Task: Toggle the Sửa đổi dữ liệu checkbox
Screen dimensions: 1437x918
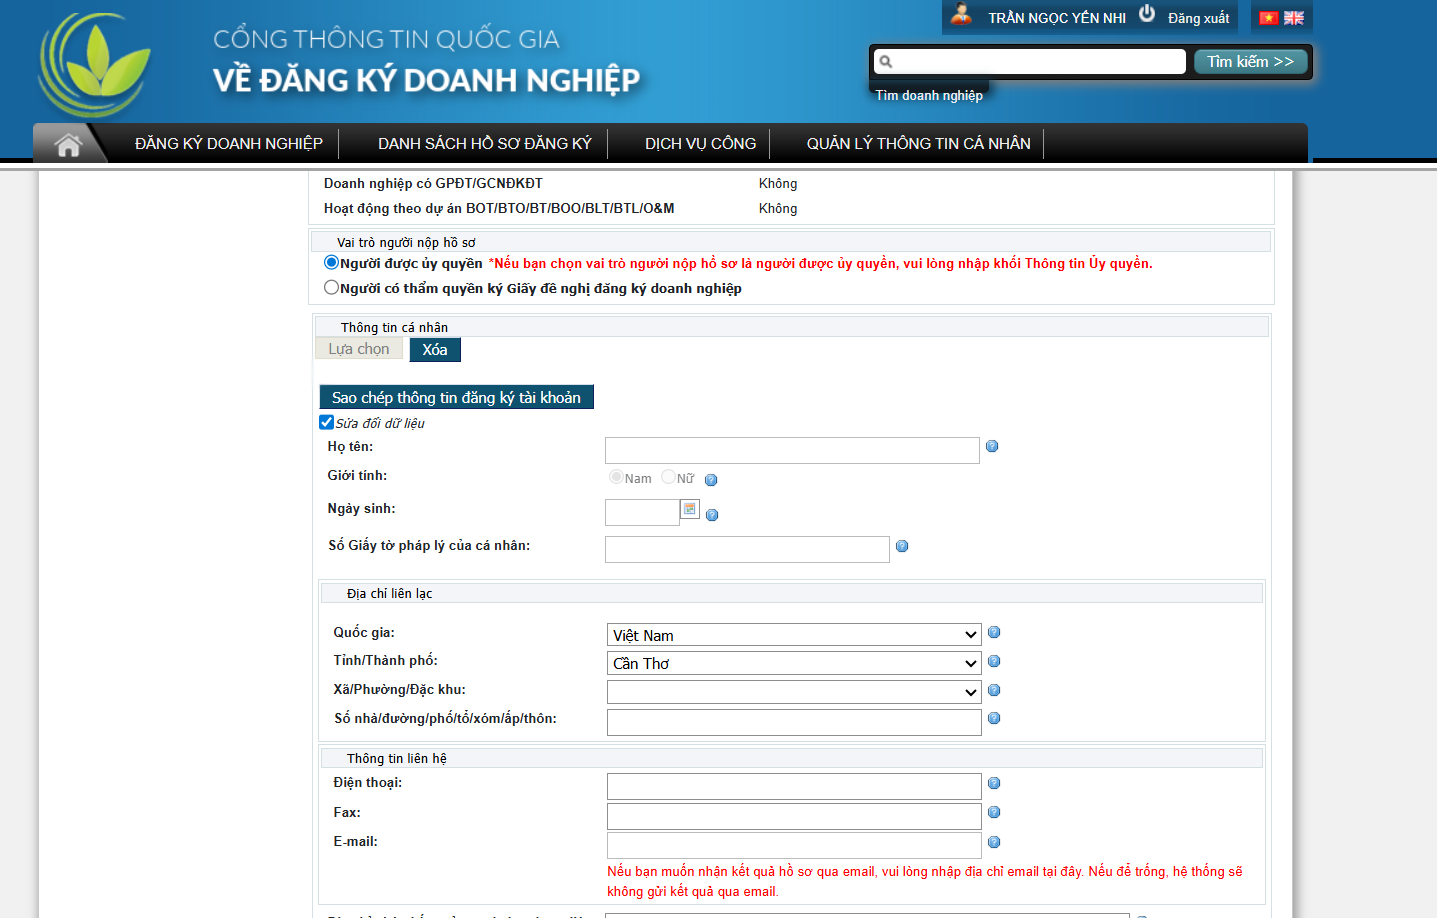Action: point(326,422)
